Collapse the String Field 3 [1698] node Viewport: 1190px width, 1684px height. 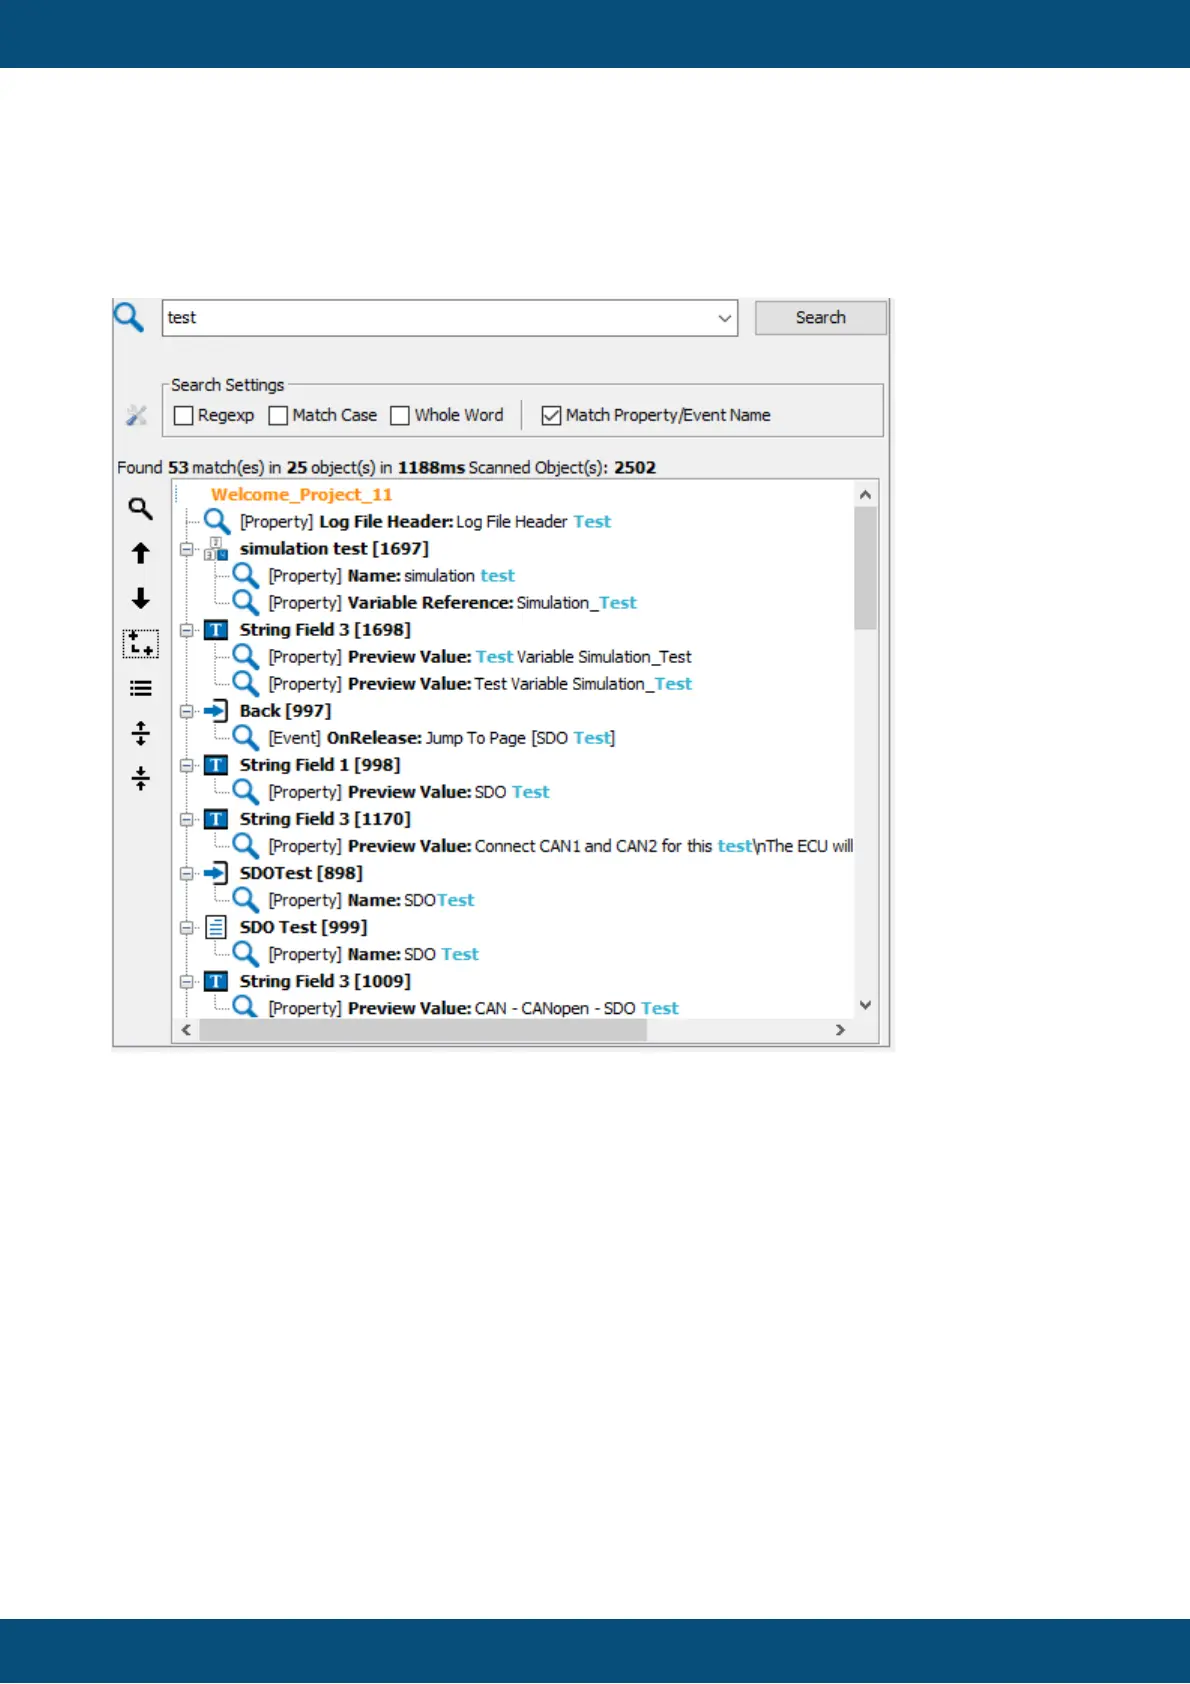[186, 630]
